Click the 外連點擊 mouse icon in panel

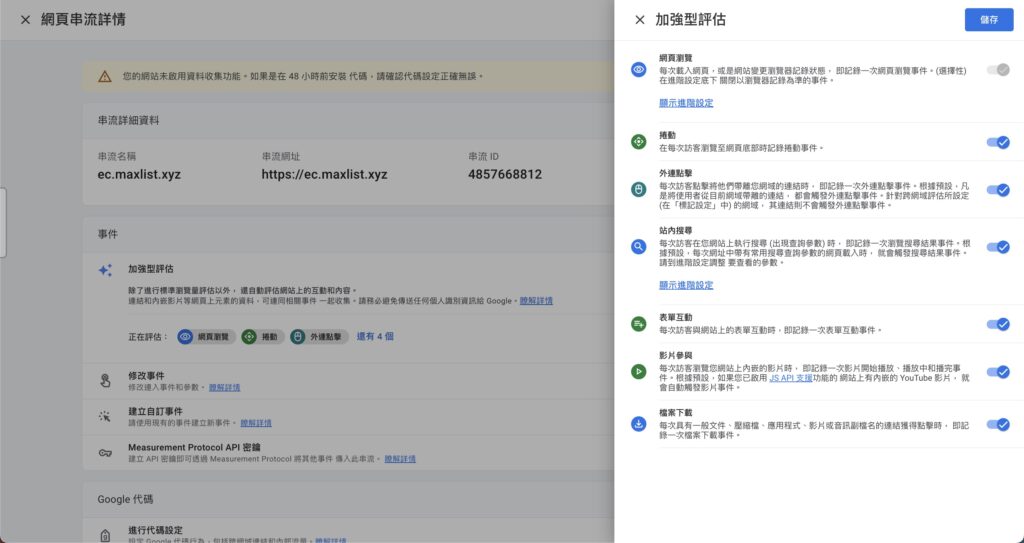tap(639, 189)
